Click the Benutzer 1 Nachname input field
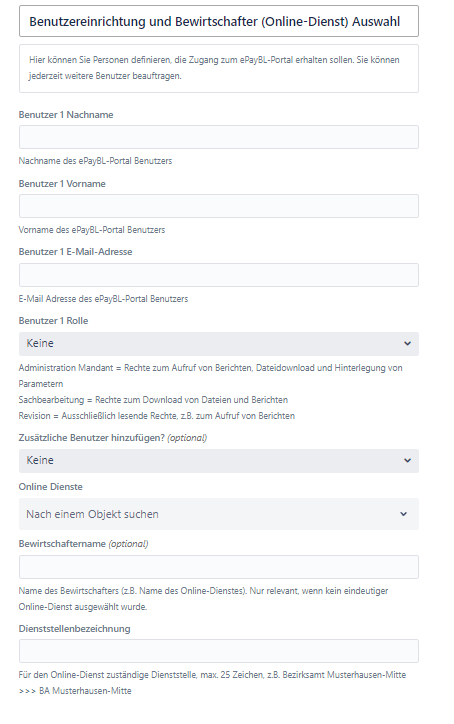This screenshot has height=724, width=454. click(218, 137)
